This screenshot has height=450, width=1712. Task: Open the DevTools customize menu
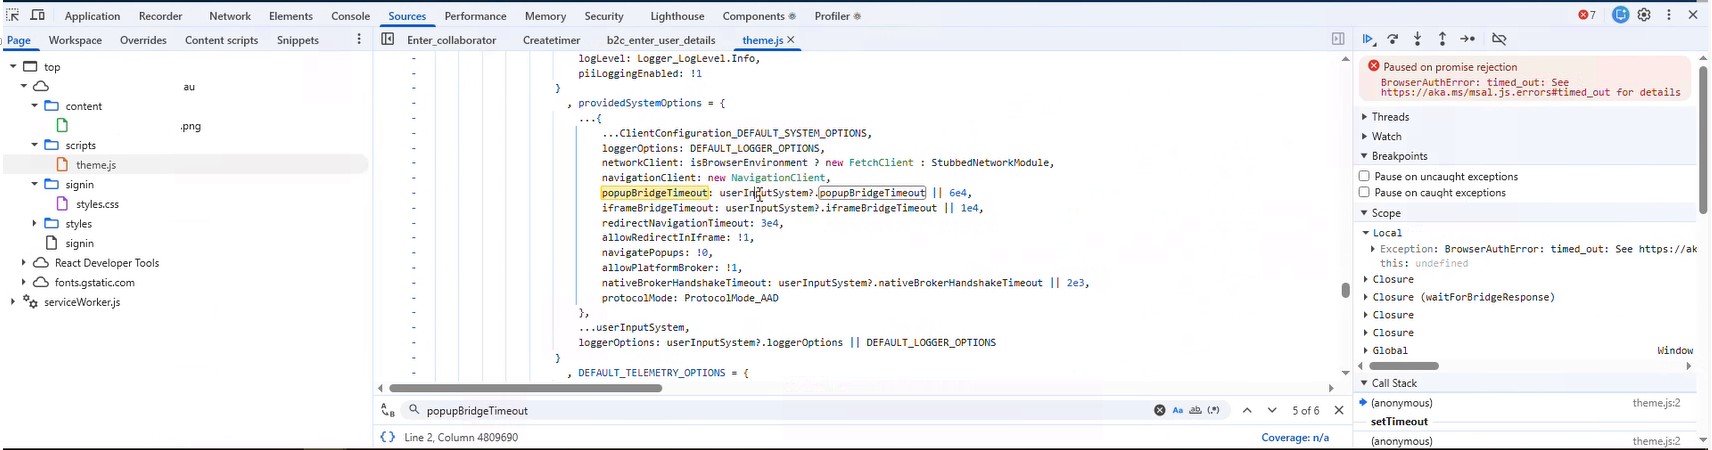pos(1669,15)
